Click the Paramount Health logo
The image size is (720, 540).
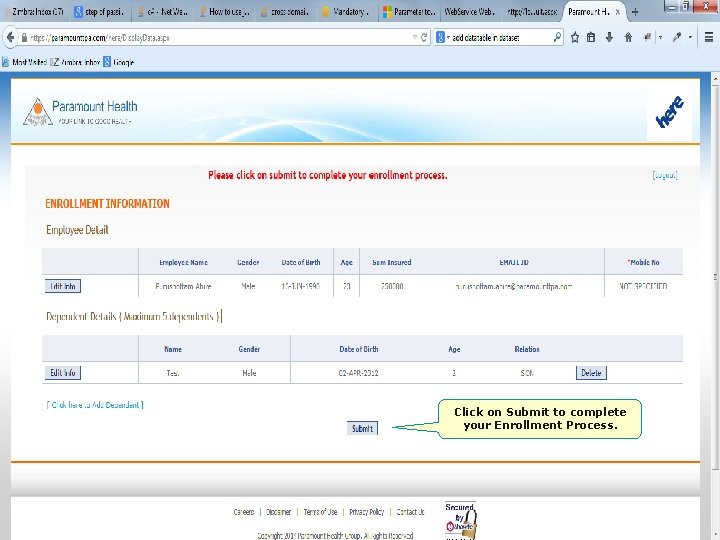pyautogui.click(x=80, y=112)
